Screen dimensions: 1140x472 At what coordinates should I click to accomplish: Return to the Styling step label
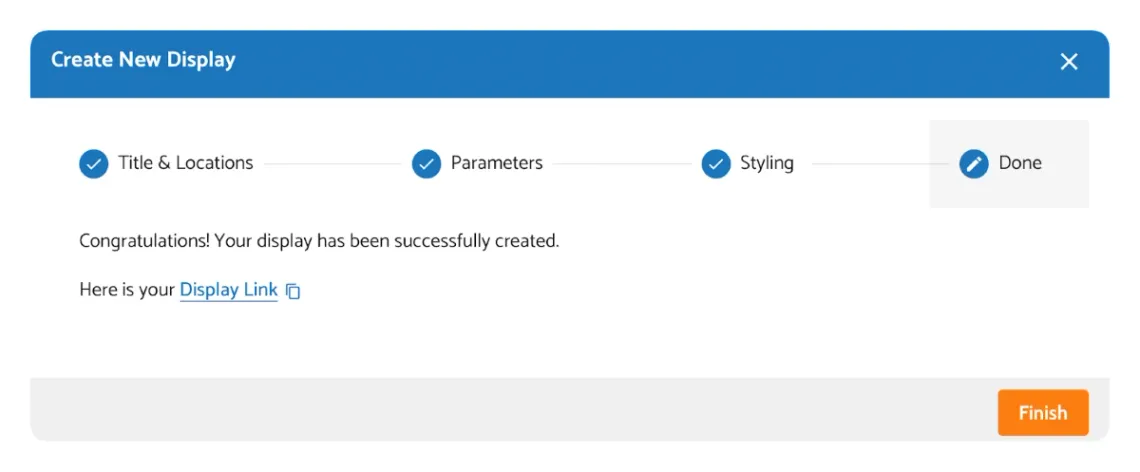767,163
